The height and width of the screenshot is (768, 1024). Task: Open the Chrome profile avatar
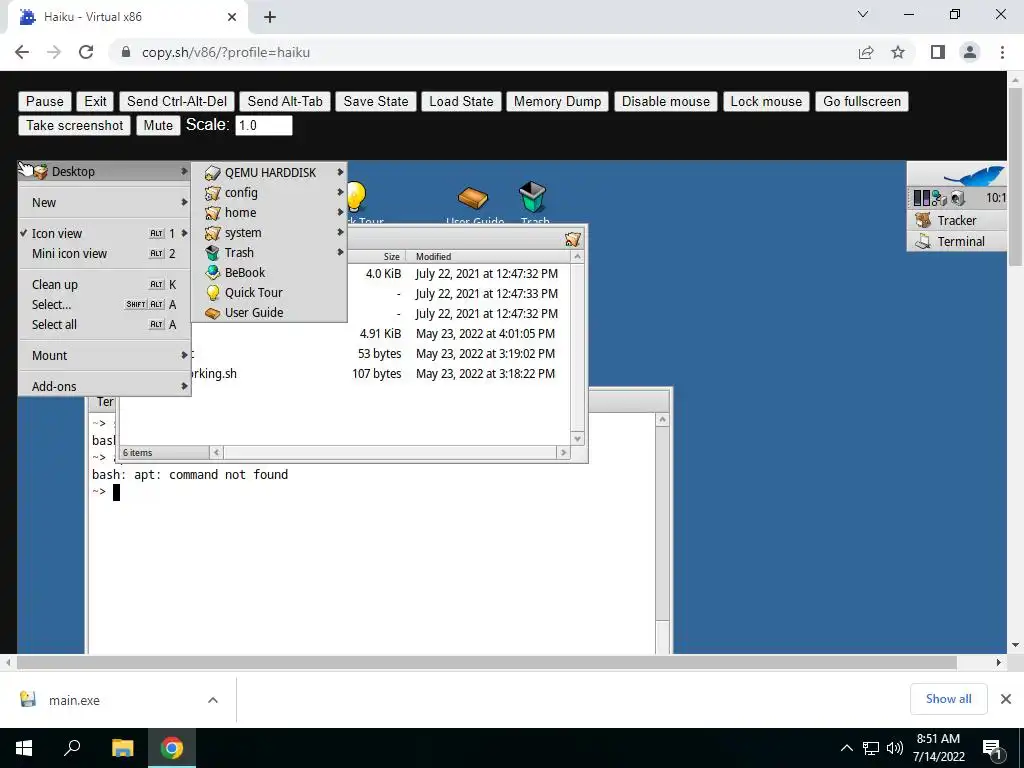970,52
